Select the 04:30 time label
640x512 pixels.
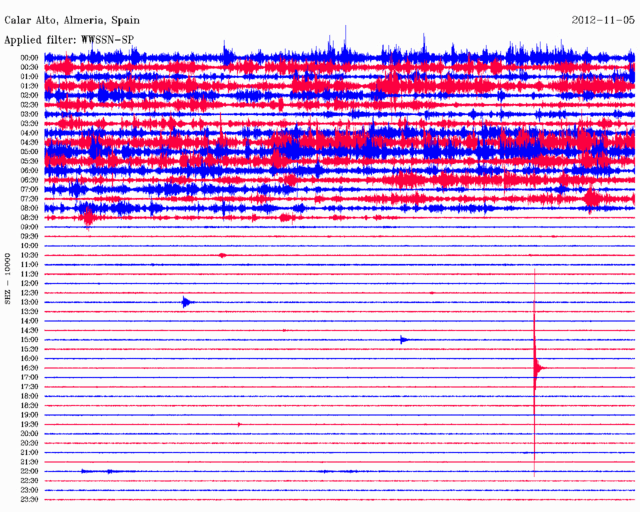pyautogui.click(x=29, y=142)
